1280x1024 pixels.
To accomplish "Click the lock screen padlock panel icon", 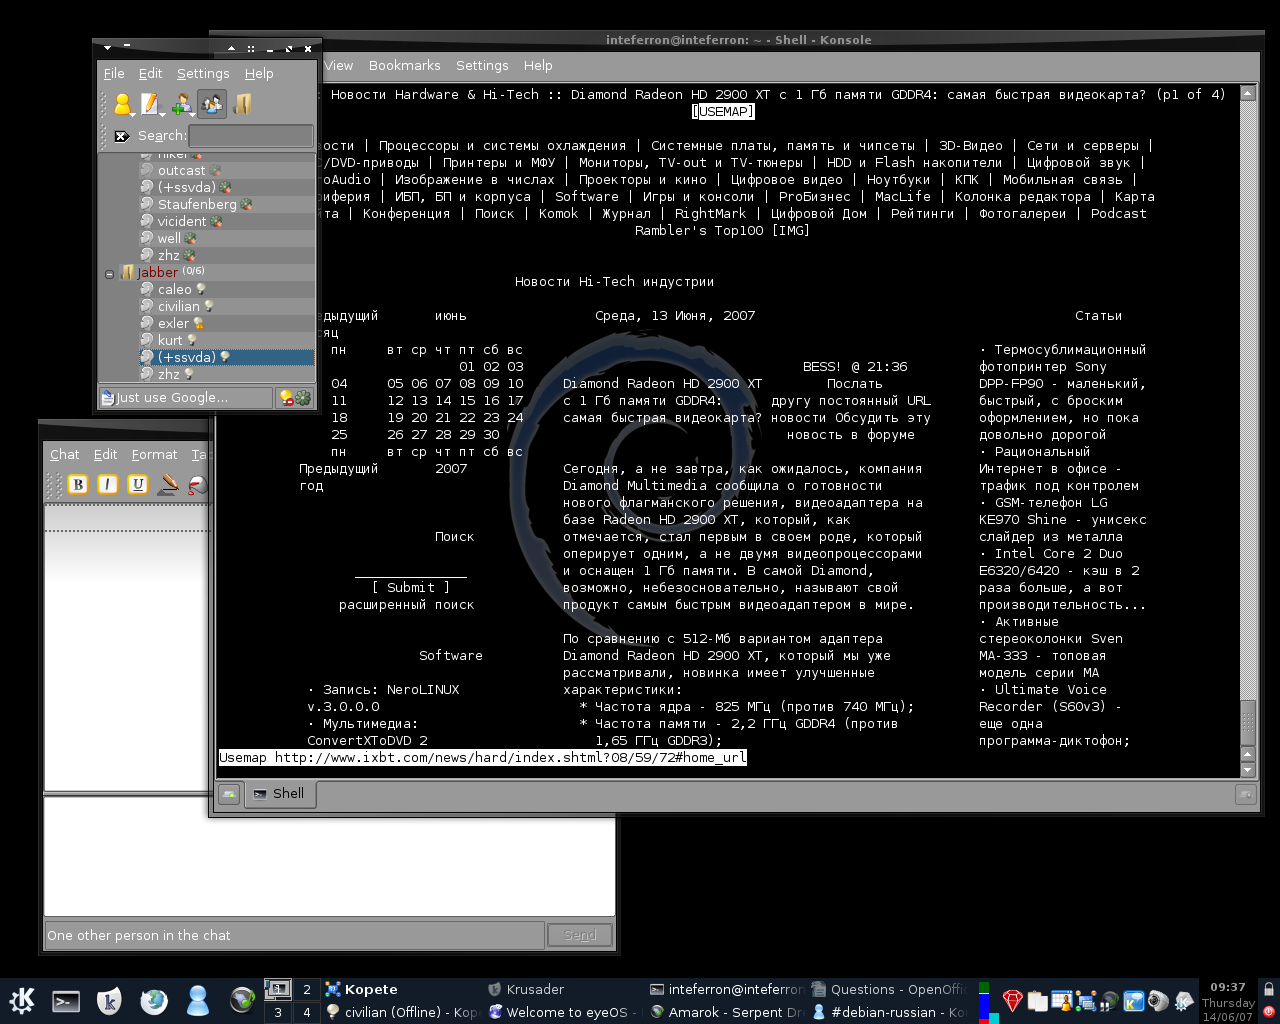I will (1269, 989).
